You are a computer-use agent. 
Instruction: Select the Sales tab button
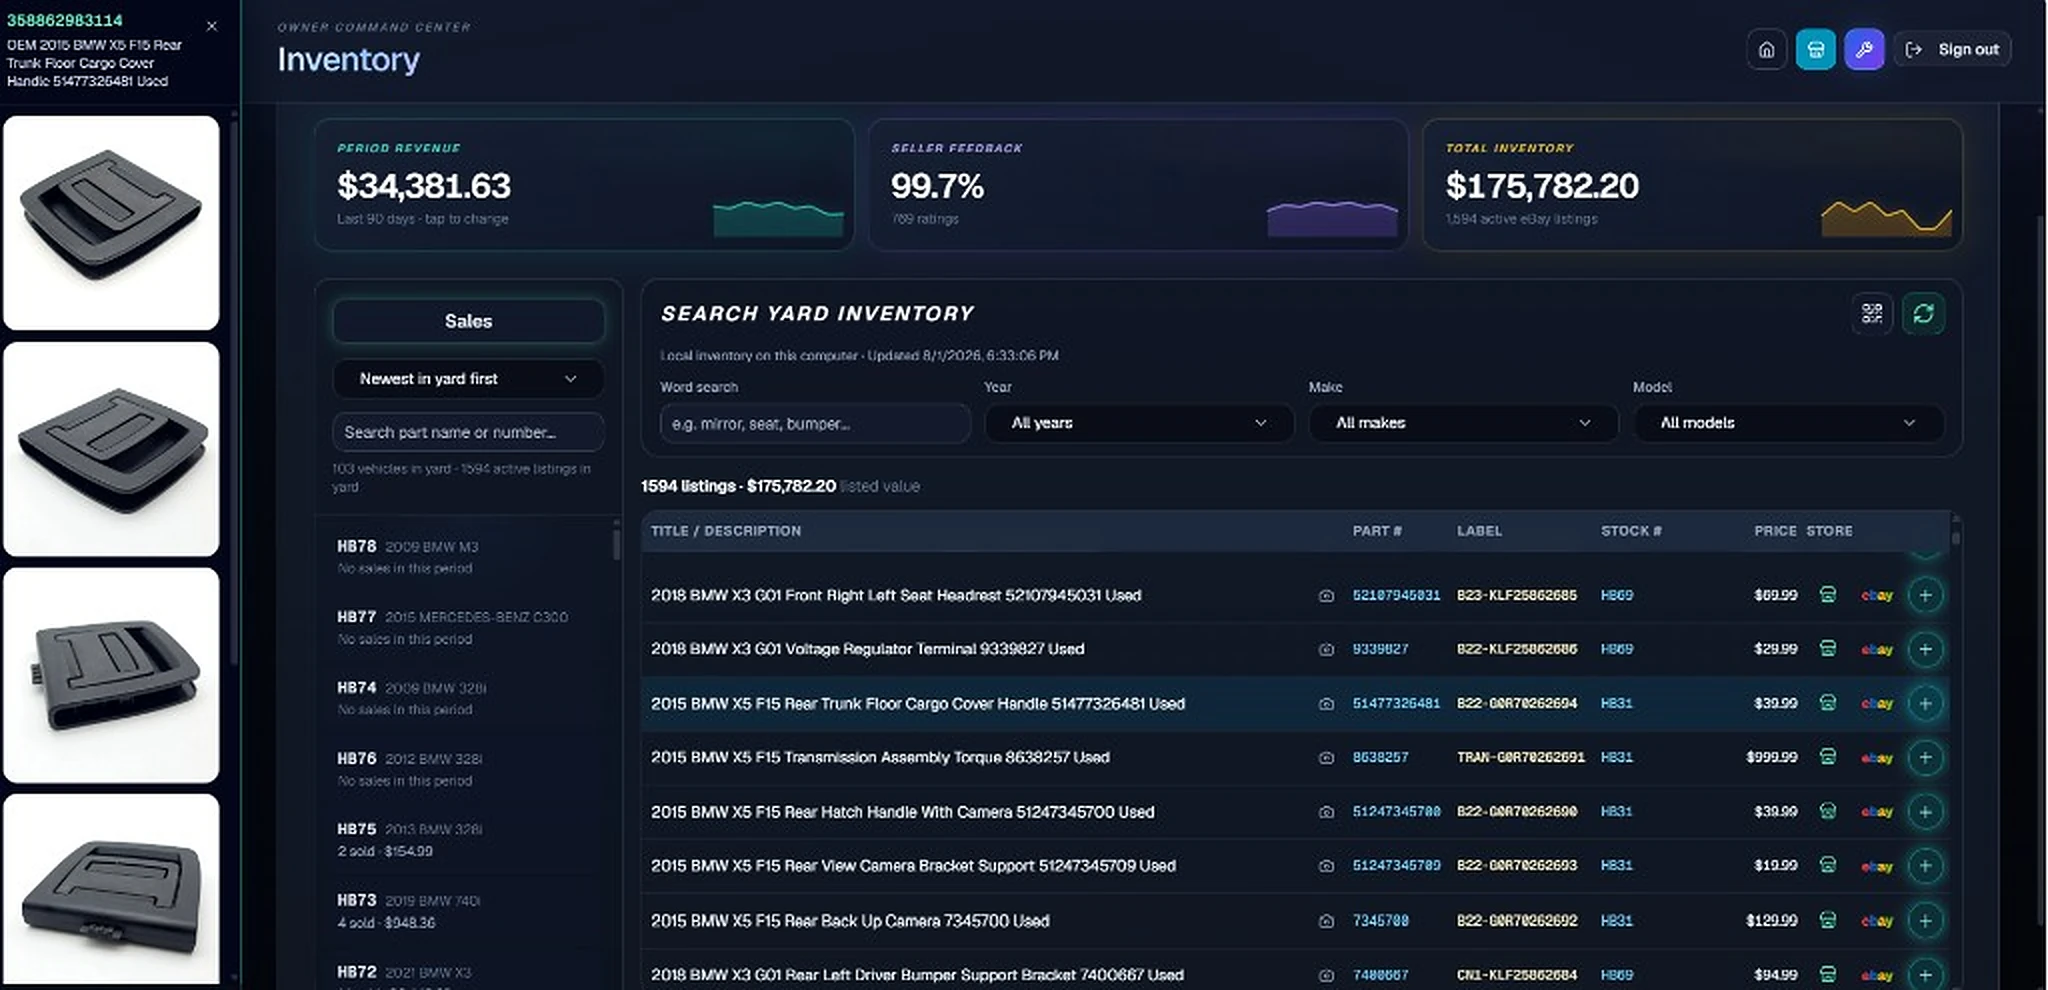(468, 321)
